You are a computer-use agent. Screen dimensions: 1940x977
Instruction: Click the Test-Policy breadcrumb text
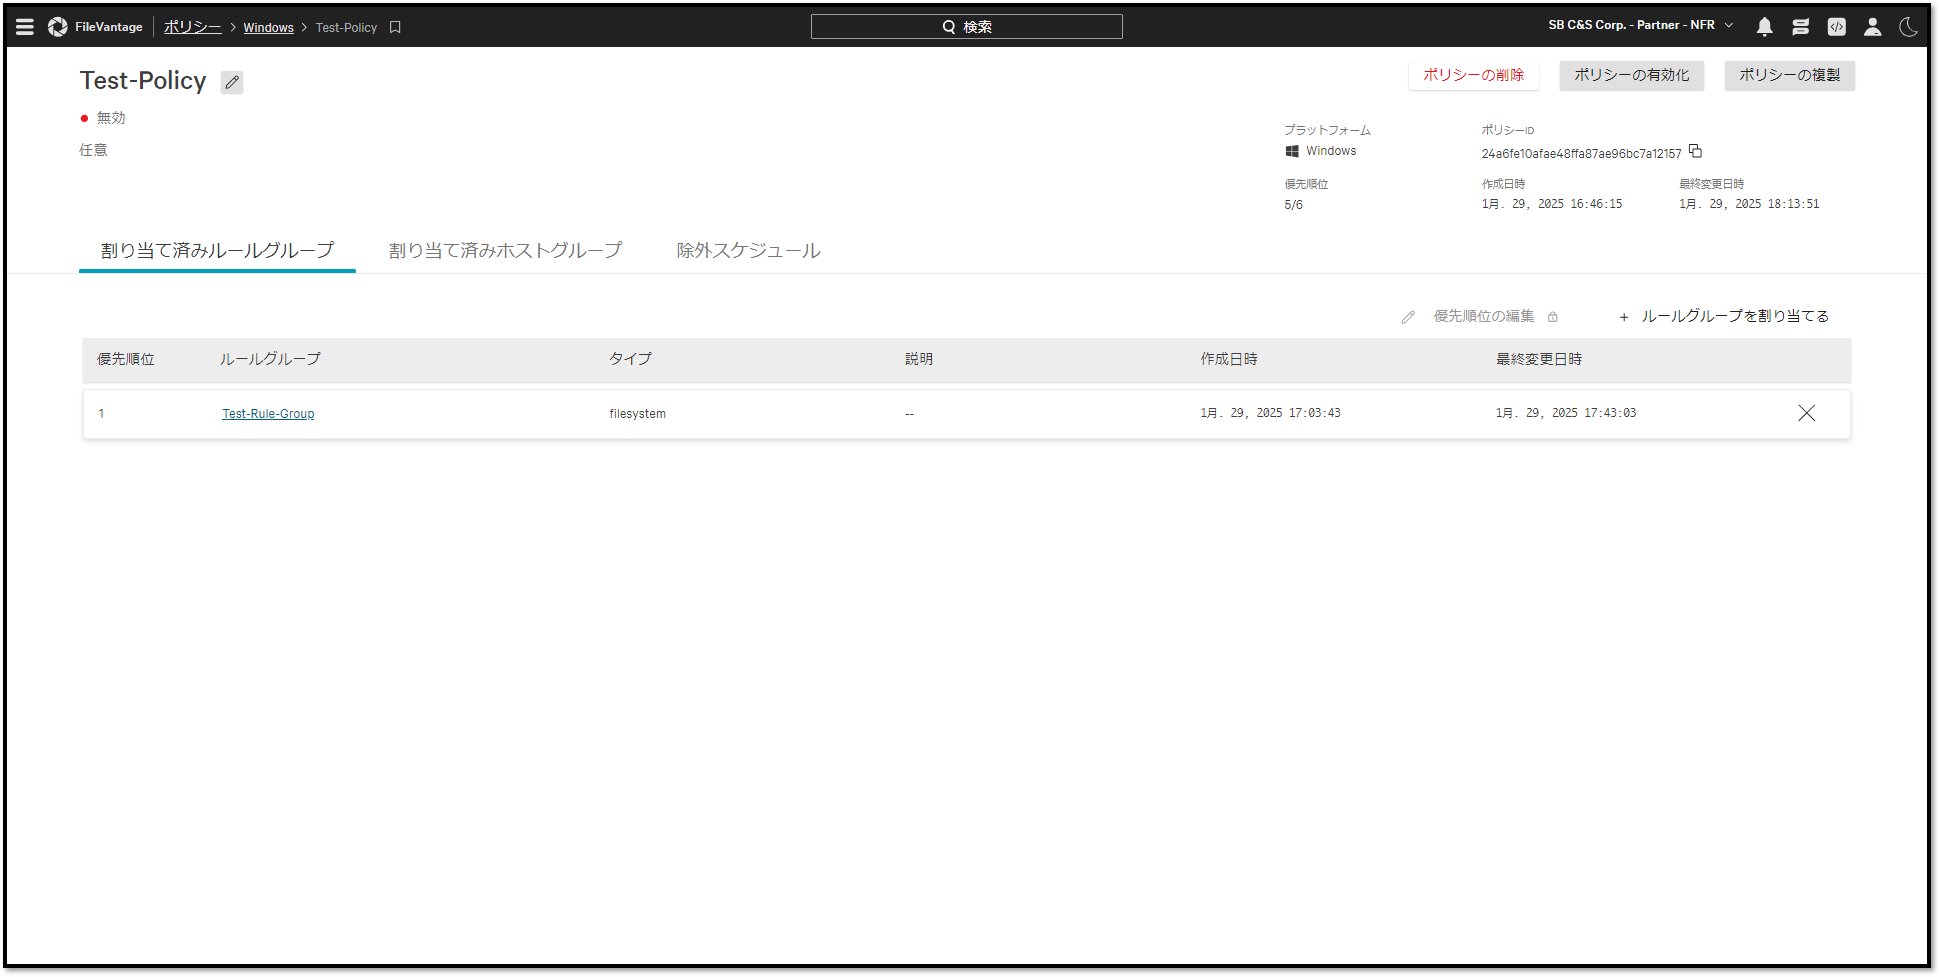coord(346,28)
